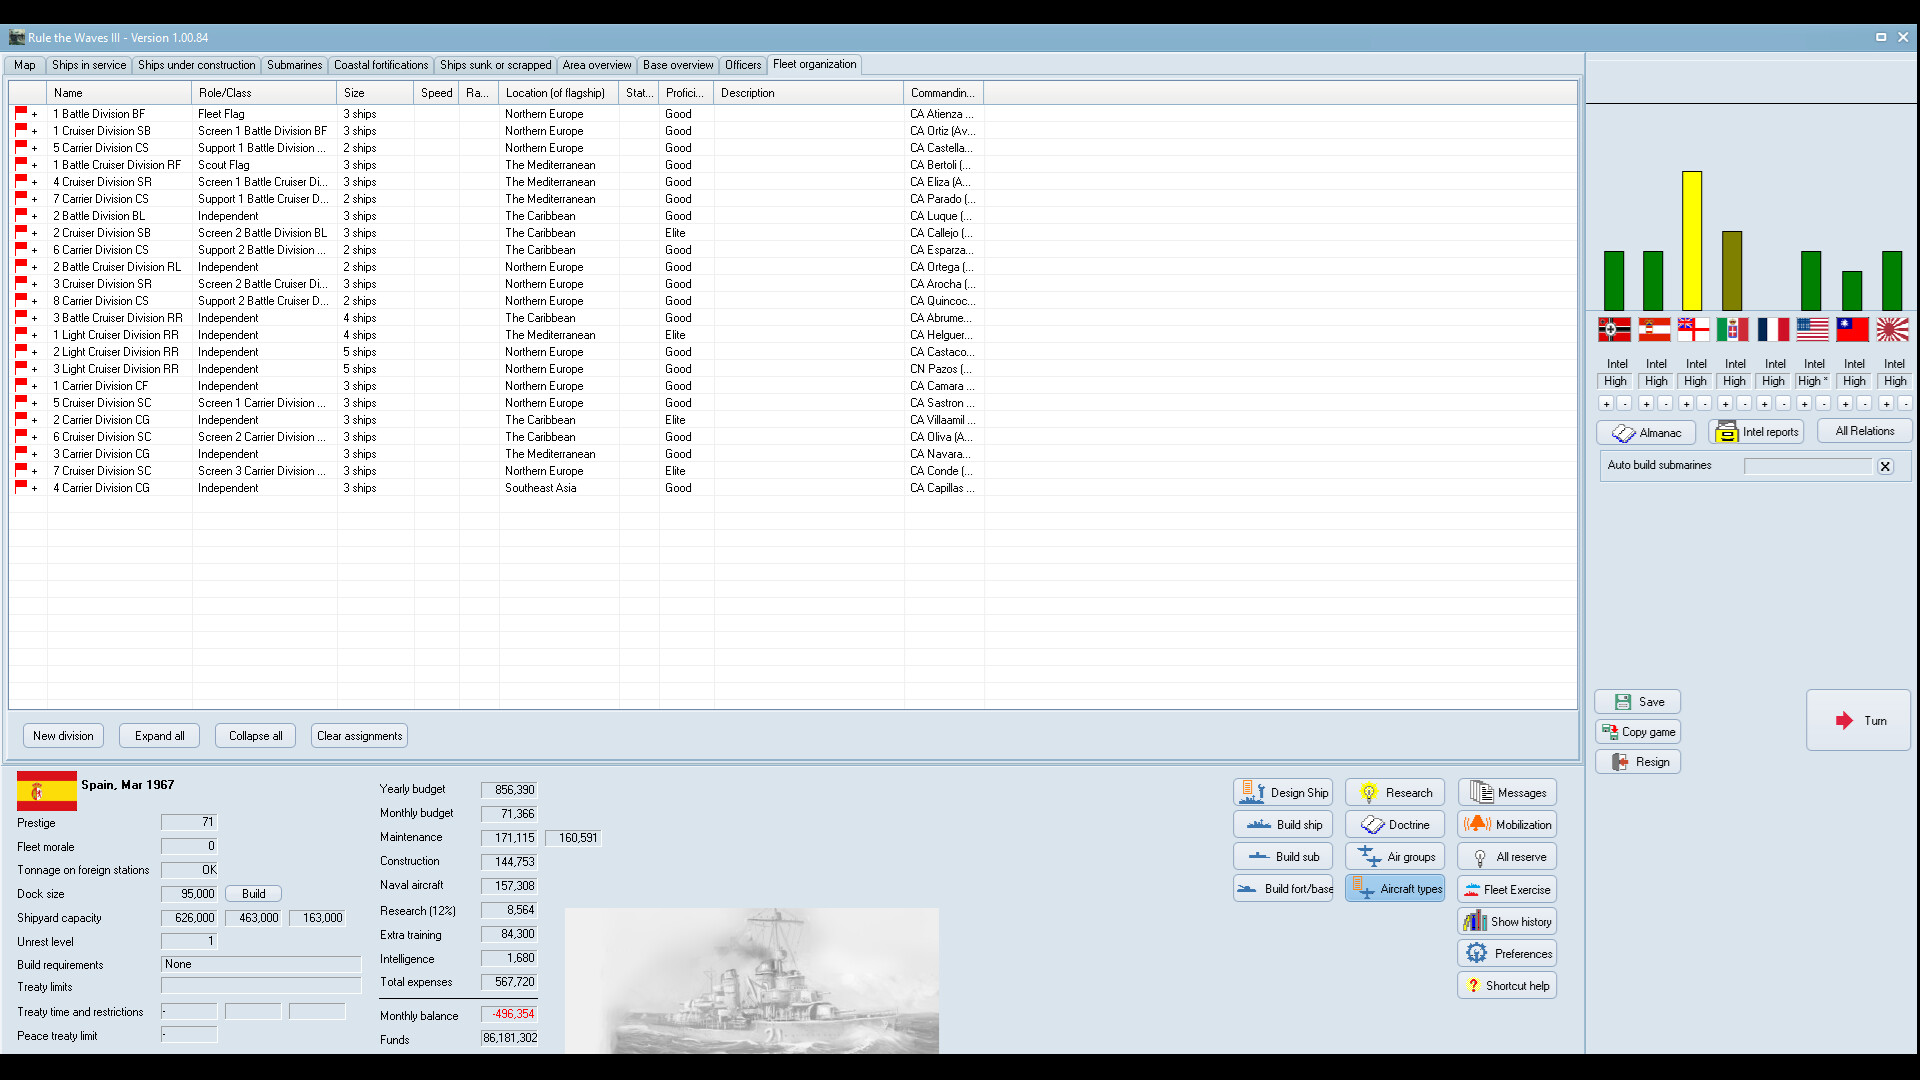Expand the 1 Battle Division BF entry
This screenshot has height=1080, width=1920.
tap(33, 114)
